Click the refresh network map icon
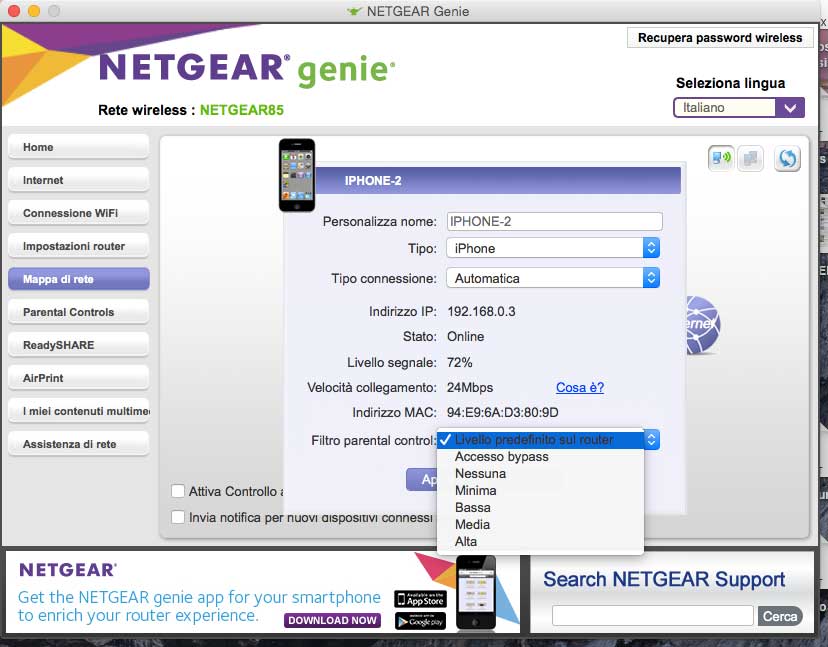This screenshot has width=828, height=647. point(787,158)
